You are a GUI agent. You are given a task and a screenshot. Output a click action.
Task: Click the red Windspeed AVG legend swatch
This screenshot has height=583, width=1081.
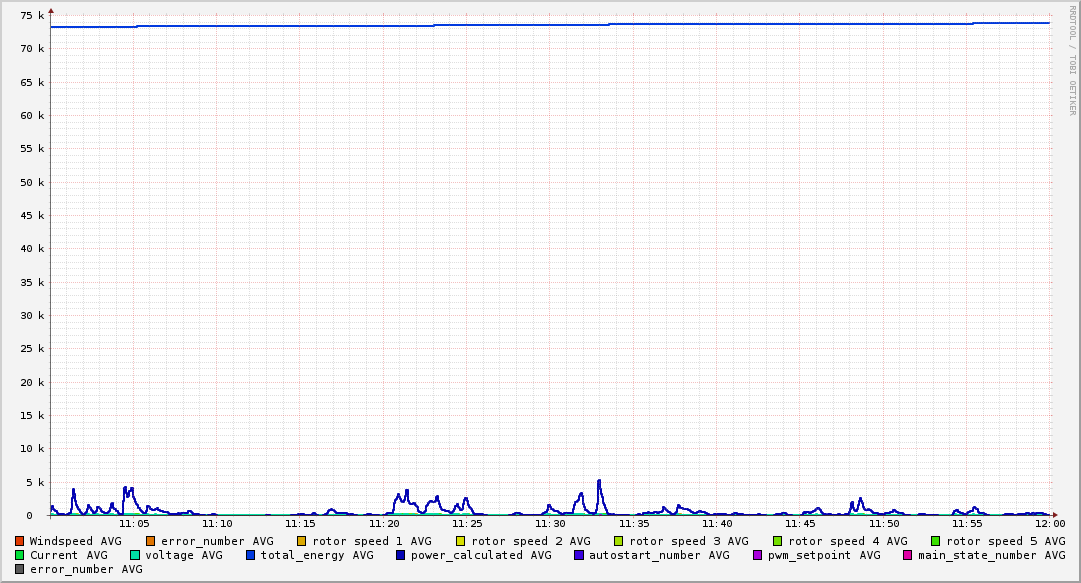tap(19, 541)
